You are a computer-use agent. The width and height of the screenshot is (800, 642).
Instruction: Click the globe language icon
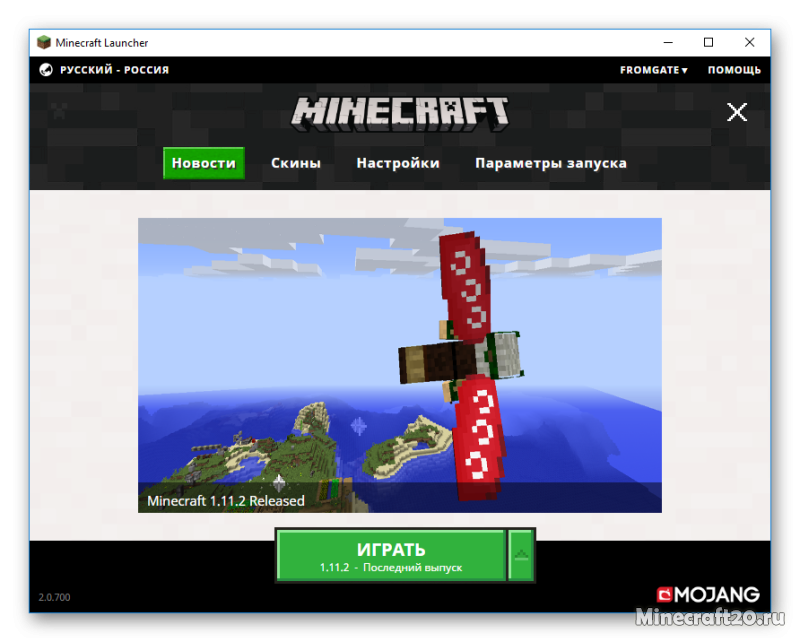46,70
